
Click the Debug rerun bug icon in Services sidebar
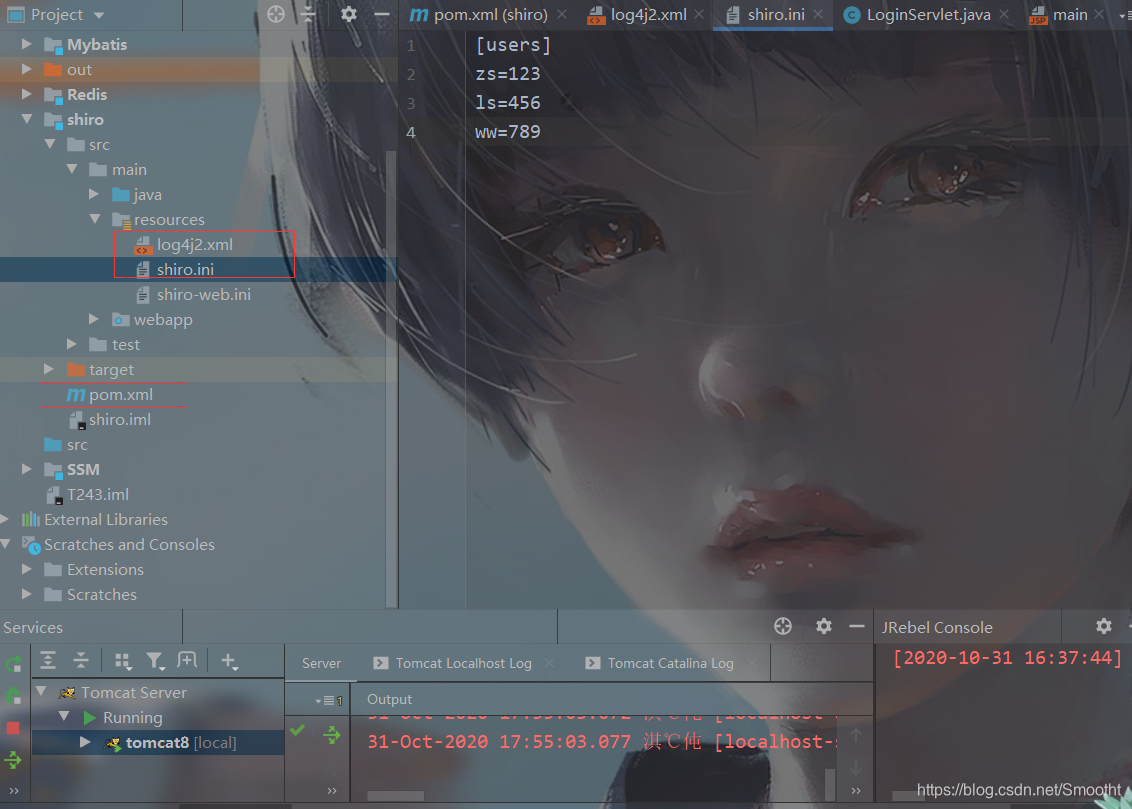pos(13,696)
